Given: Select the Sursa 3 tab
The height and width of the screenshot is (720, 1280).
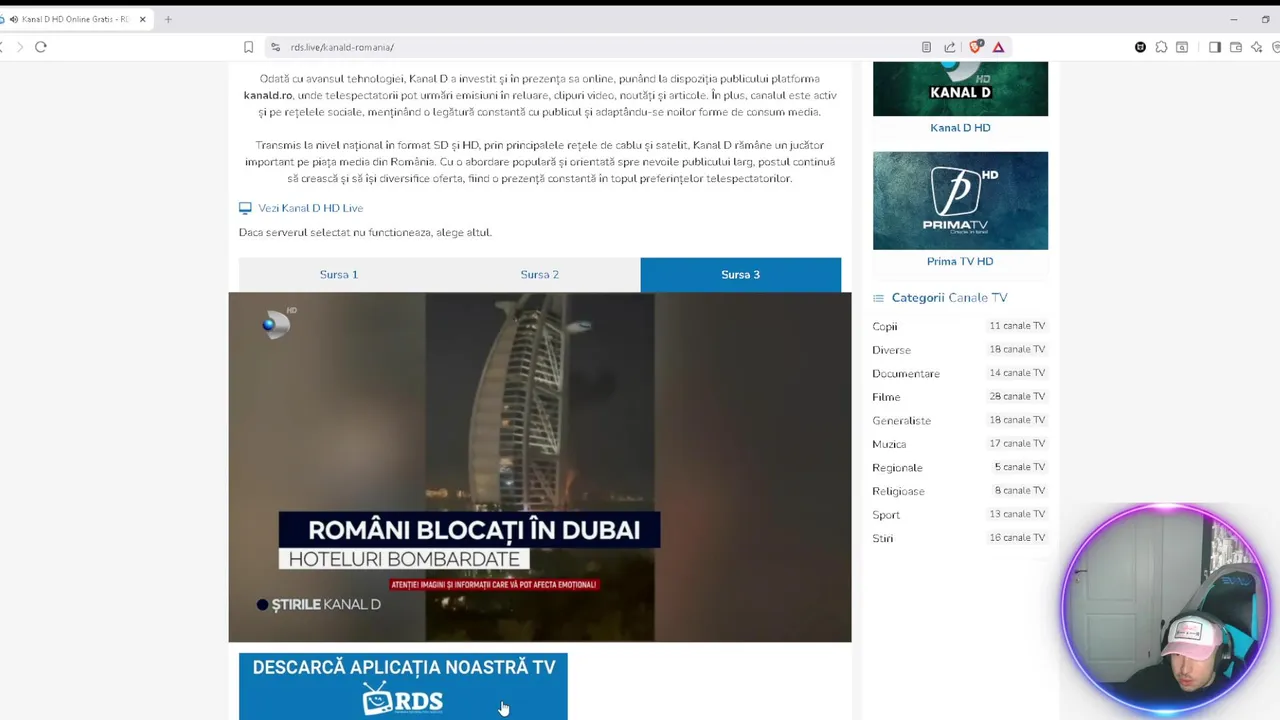Looking at the screenshot, I should pos(741,275).
